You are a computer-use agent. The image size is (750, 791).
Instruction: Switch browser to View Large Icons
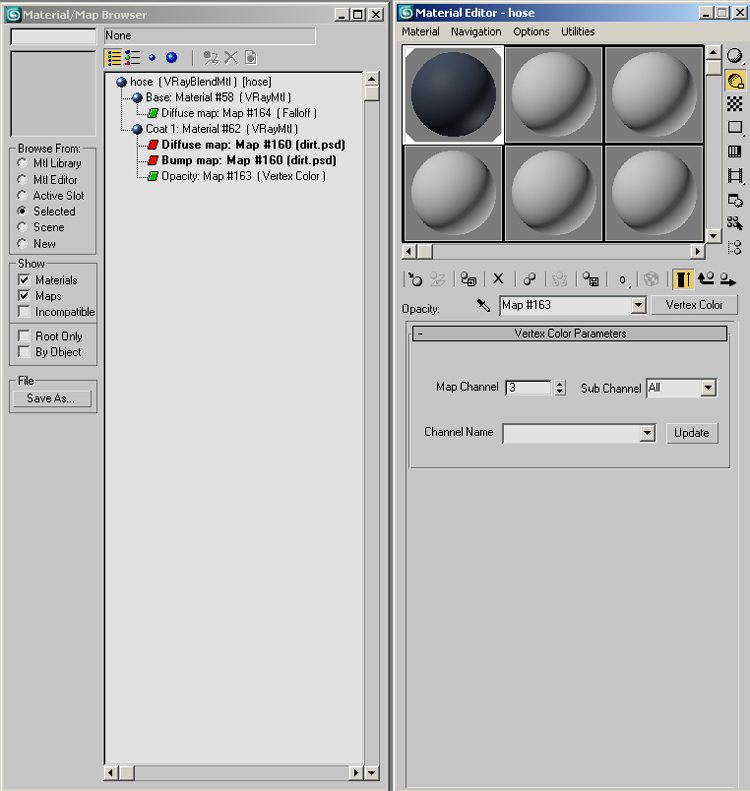pyautogui.click(x=171, y=58)
